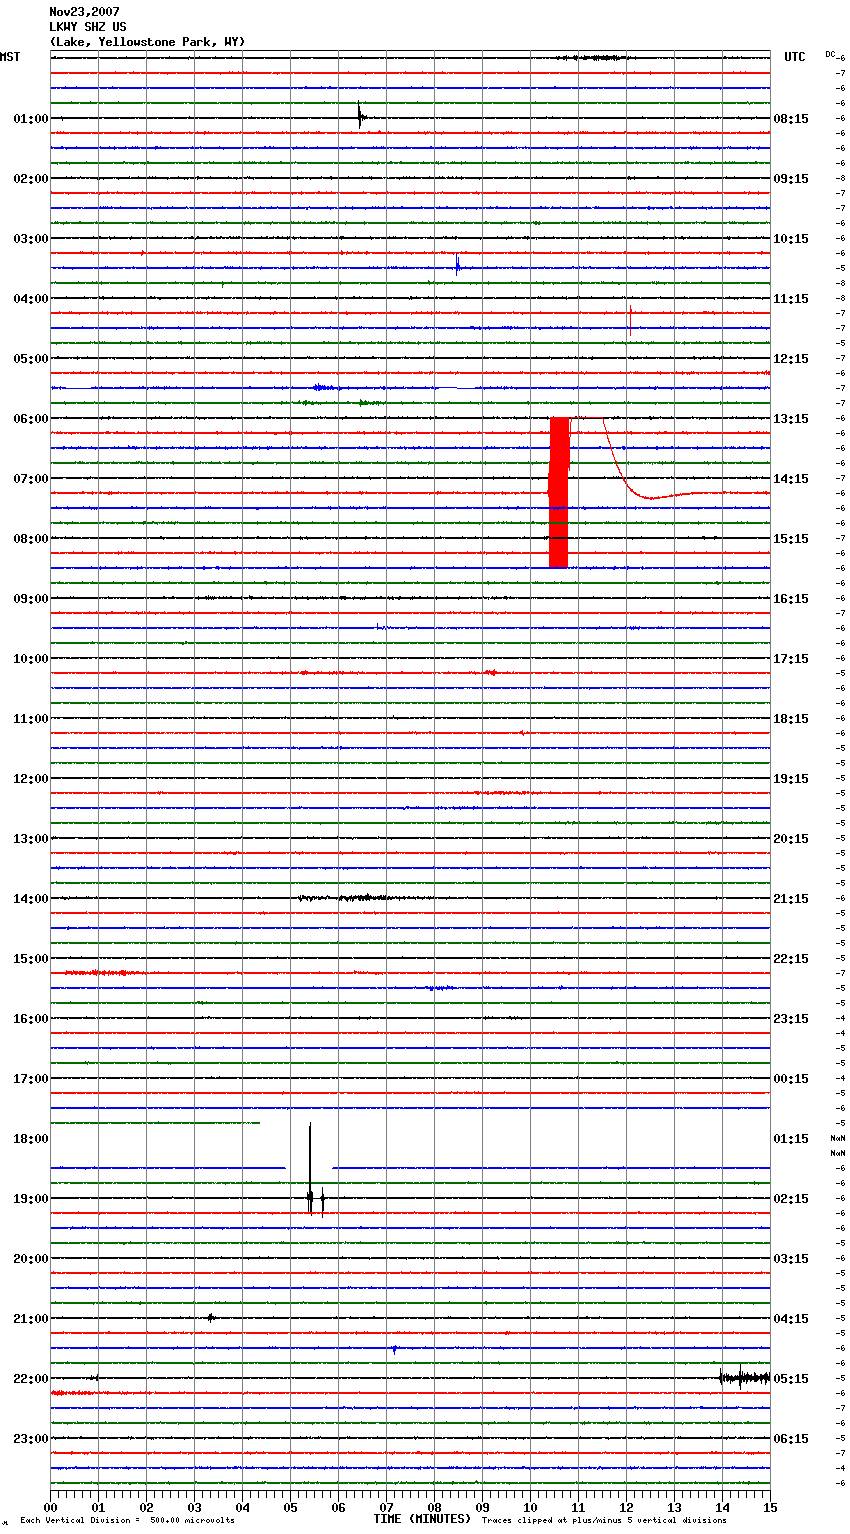Viewport: 850px width, 1534px height.
Task: Click the 02:15 UTC time label
Action: pyautogui.click(x=791, y=1199)
